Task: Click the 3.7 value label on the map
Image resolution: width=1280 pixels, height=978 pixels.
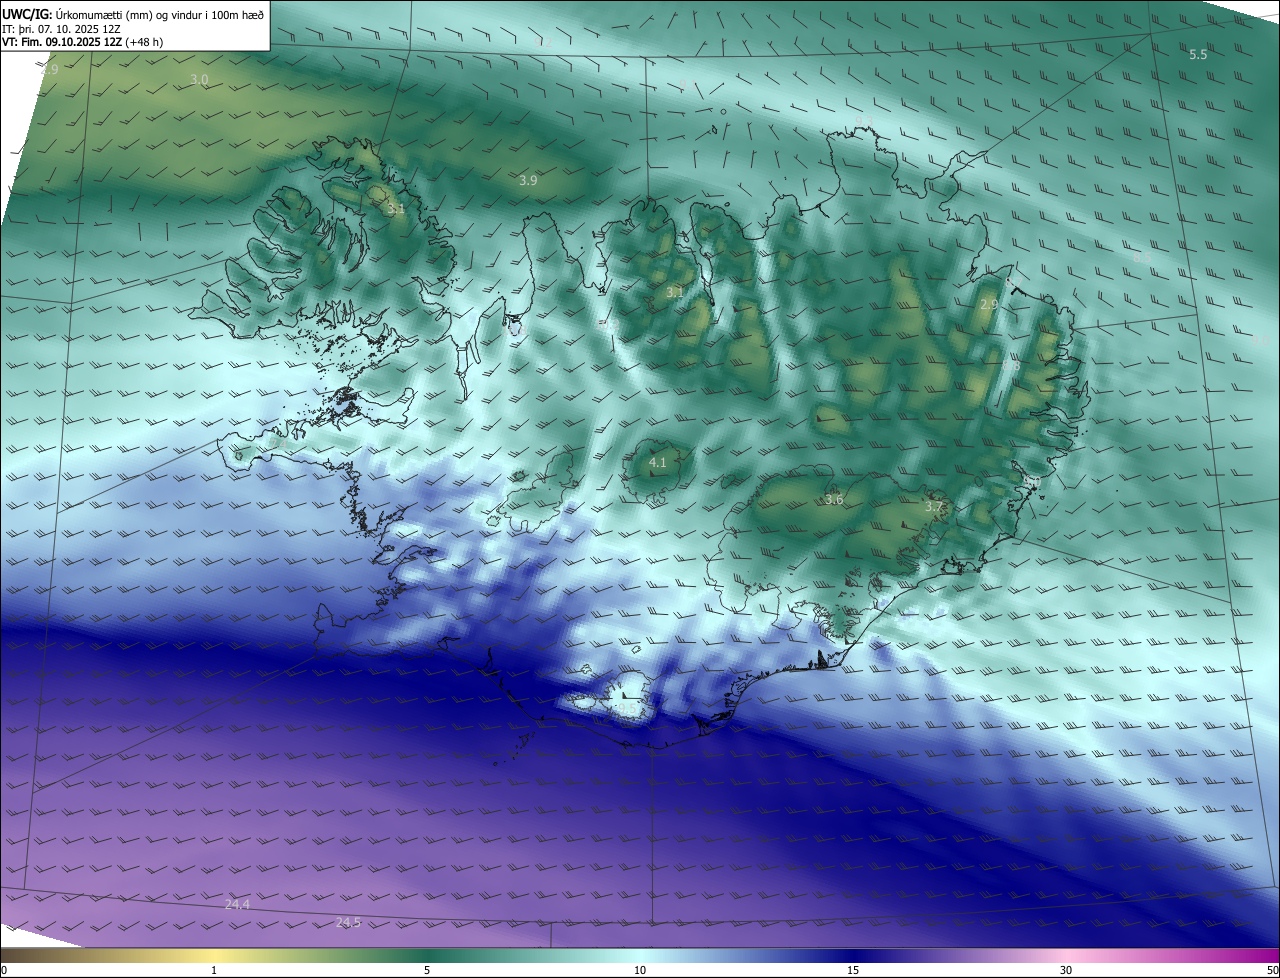Action: 933,507
